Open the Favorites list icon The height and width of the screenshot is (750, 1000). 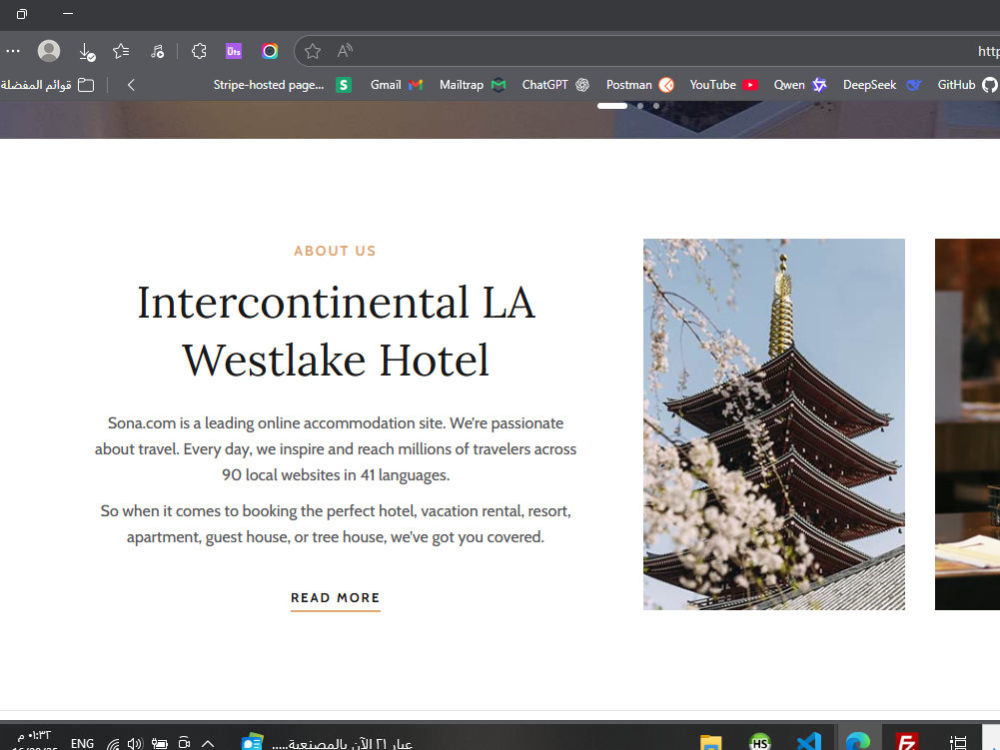121,51
